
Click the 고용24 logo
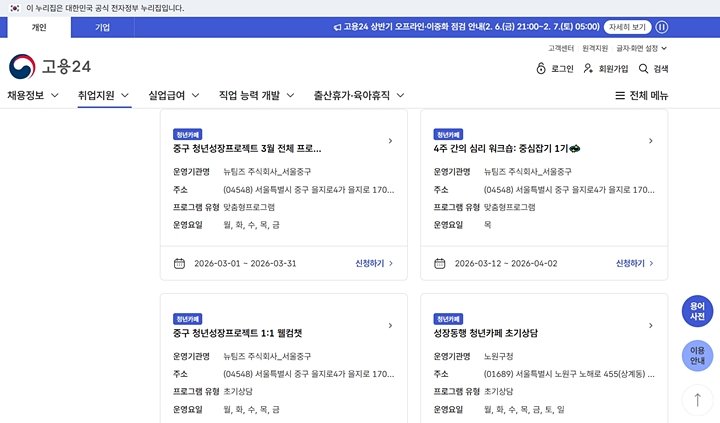click(50, 67)
